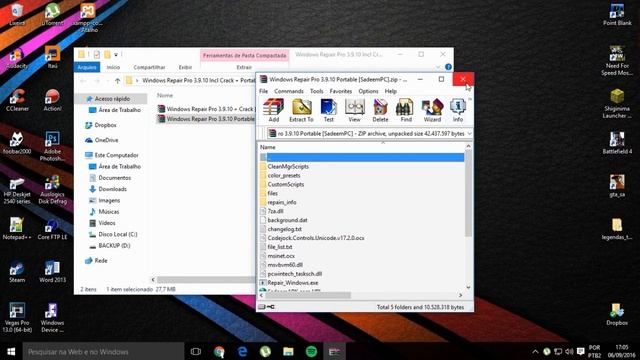Show archive Info in WinRAR
This screenshot has height=360, width=640.
458,110
